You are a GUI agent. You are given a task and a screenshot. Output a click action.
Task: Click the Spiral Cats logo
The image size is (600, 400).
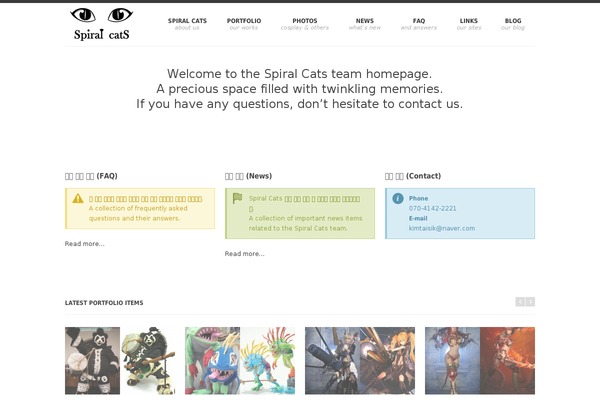101,24
